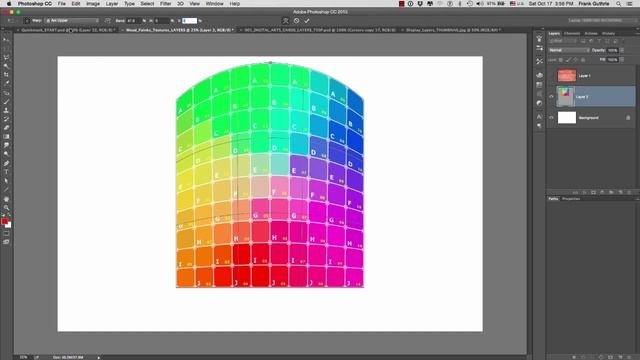Image resolution: width=640 pixels, height=360 pixels.
Task: Select the Rectangular Marquee tool
Action: tap(6, 49)
